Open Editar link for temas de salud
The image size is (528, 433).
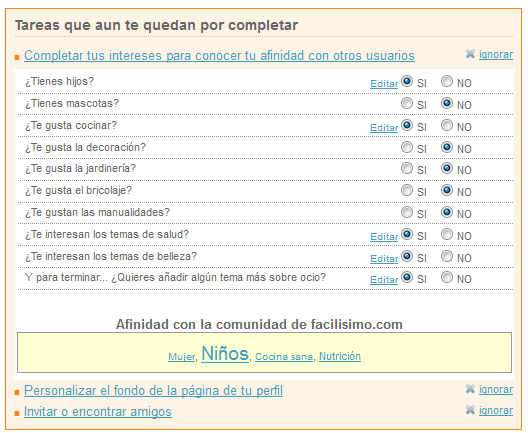click(x=384, y=237)
